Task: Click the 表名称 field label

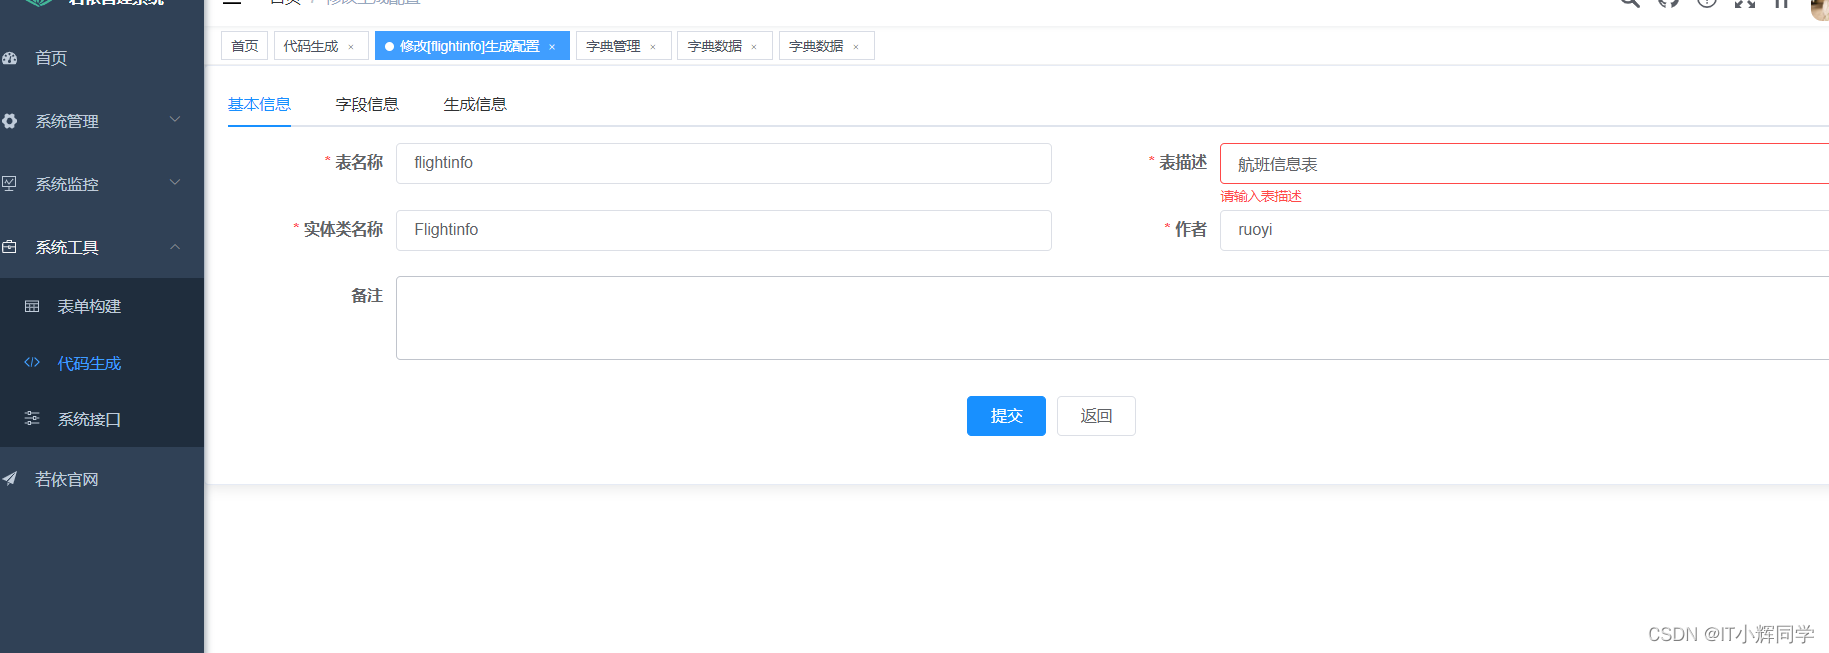Action: tap(359, 162)
